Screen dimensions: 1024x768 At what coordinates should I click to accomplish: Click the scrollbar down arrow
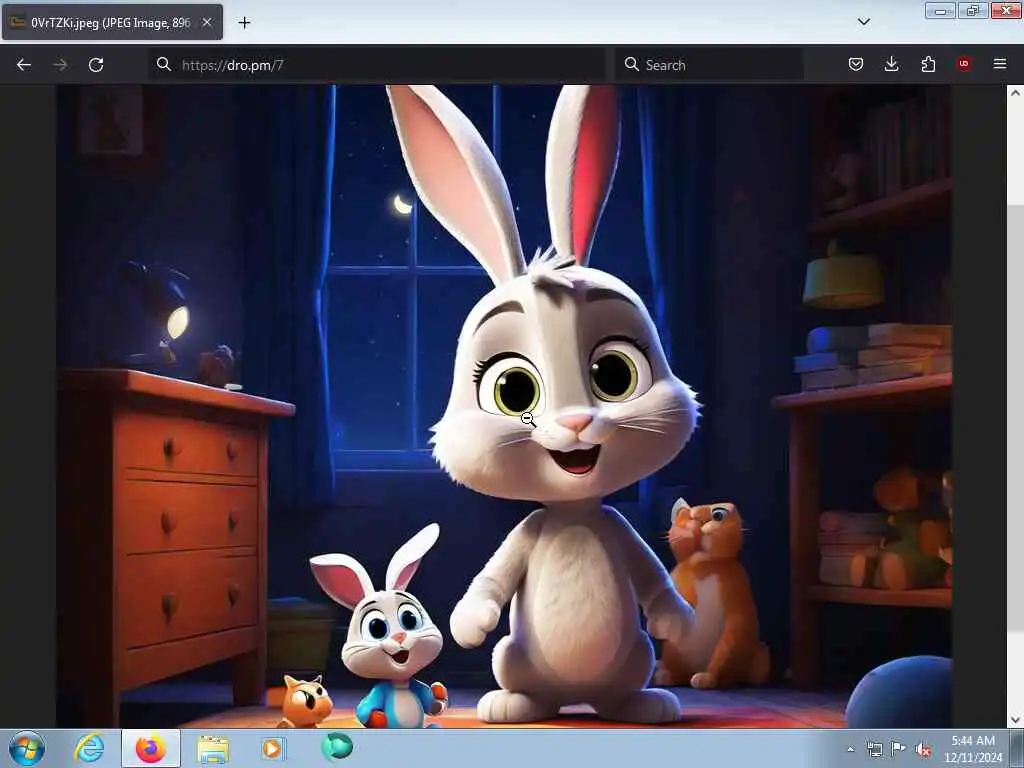(1015, 720)
